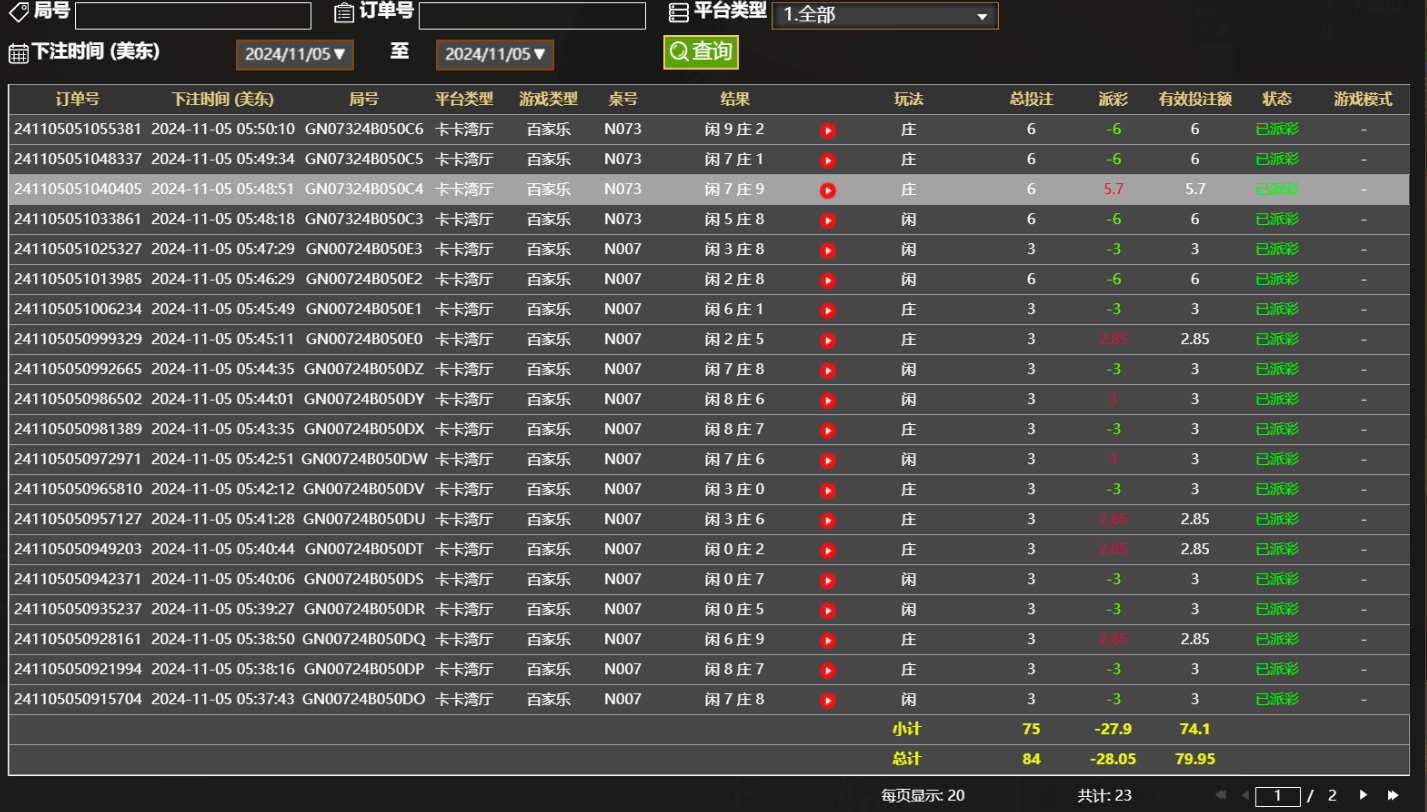Viewport: 1427px width, 812px height.
Task: Click the magnifier icon inside the 查询 button
Action: (x=679, y=51)
